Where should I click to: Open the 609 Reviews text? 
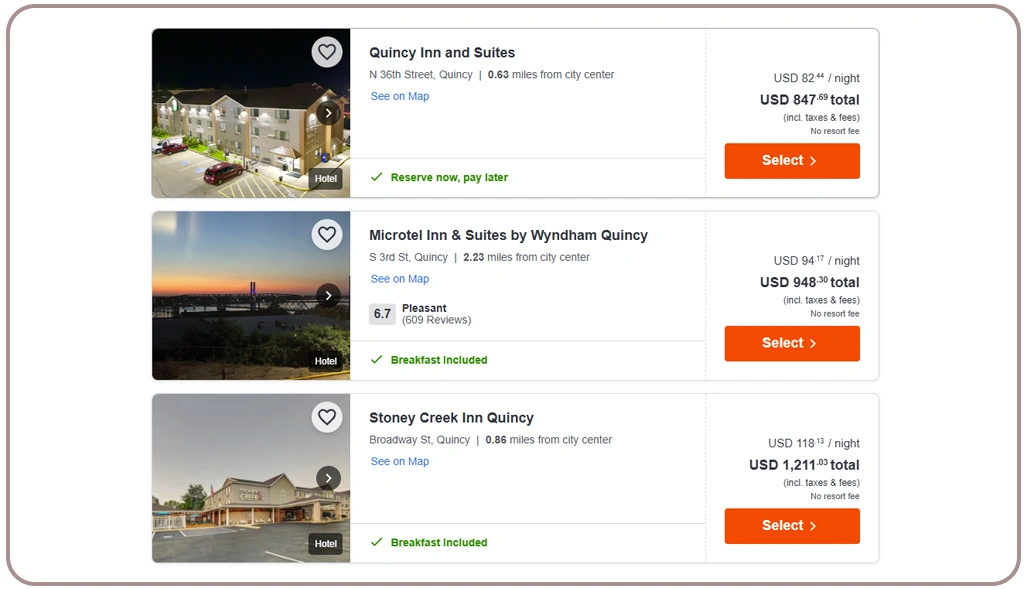pyautogui.click(x=436, y=320)
